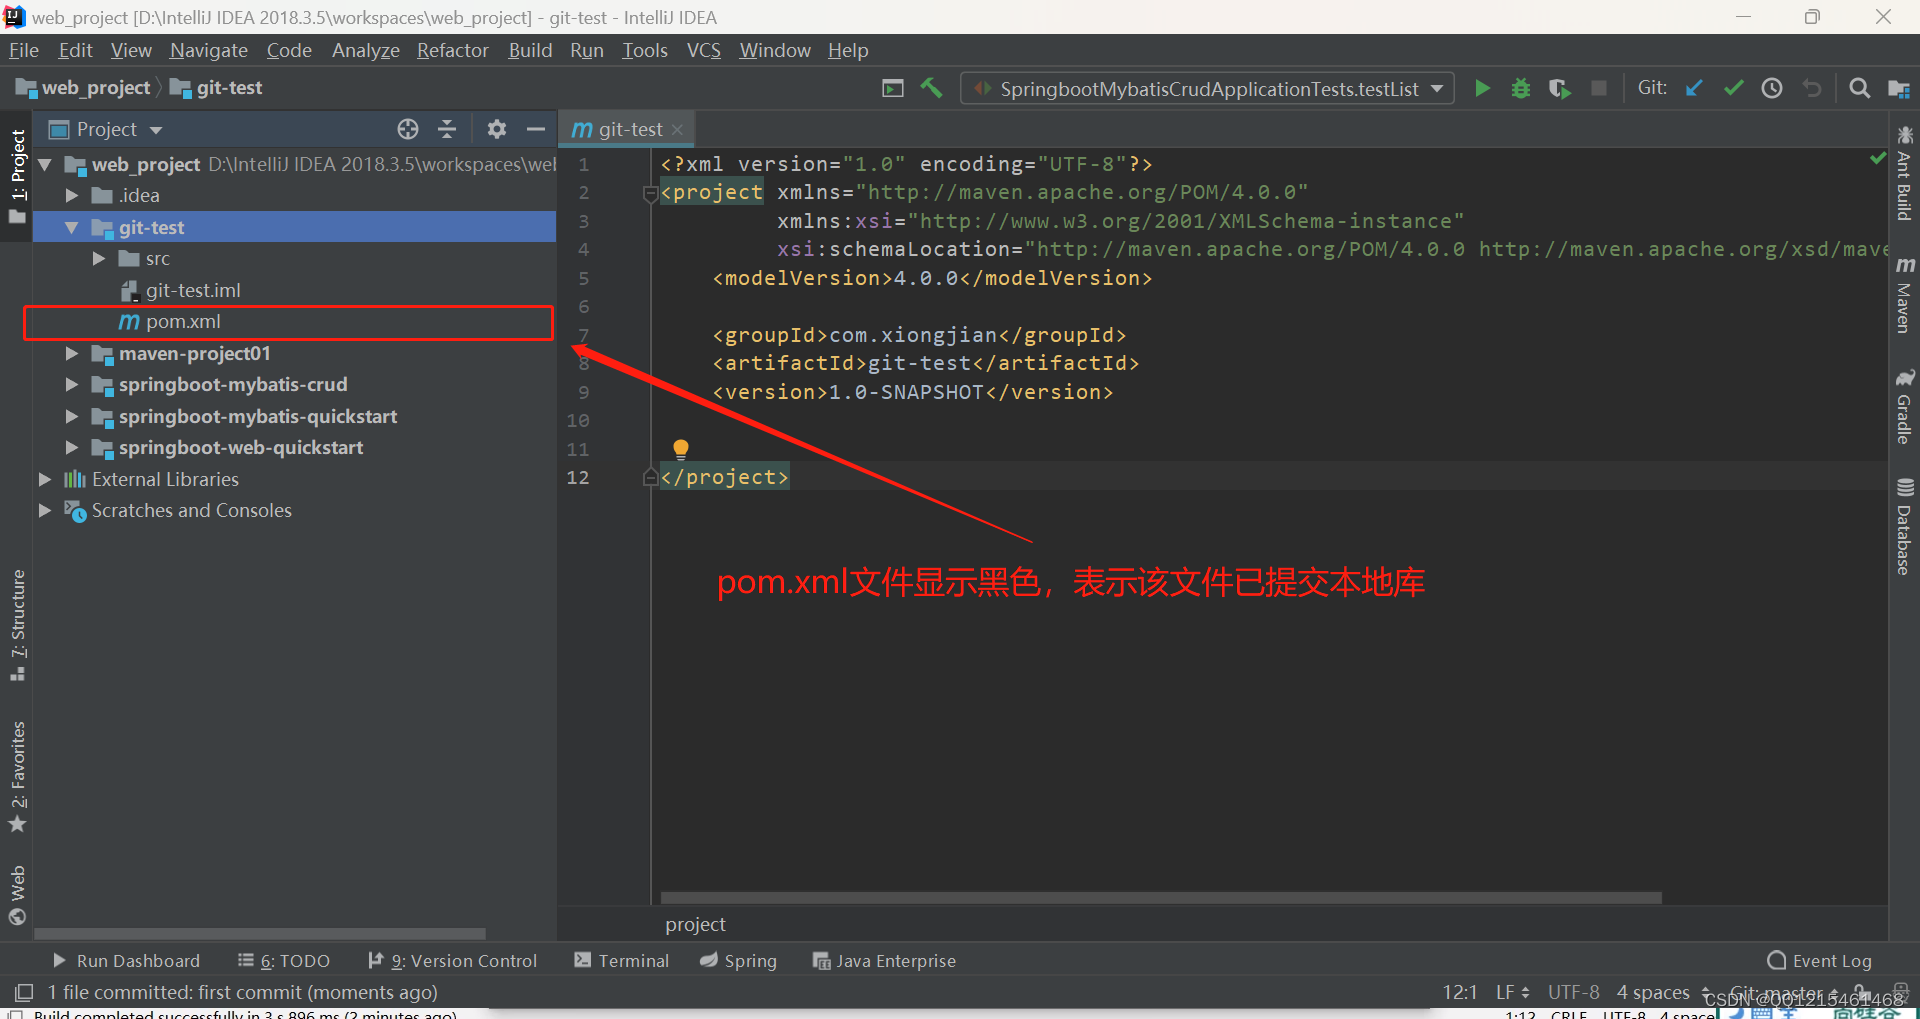Screen dimensions: 1920x1019
Task: Open the Navigate menu
Action: pos(208,50)
